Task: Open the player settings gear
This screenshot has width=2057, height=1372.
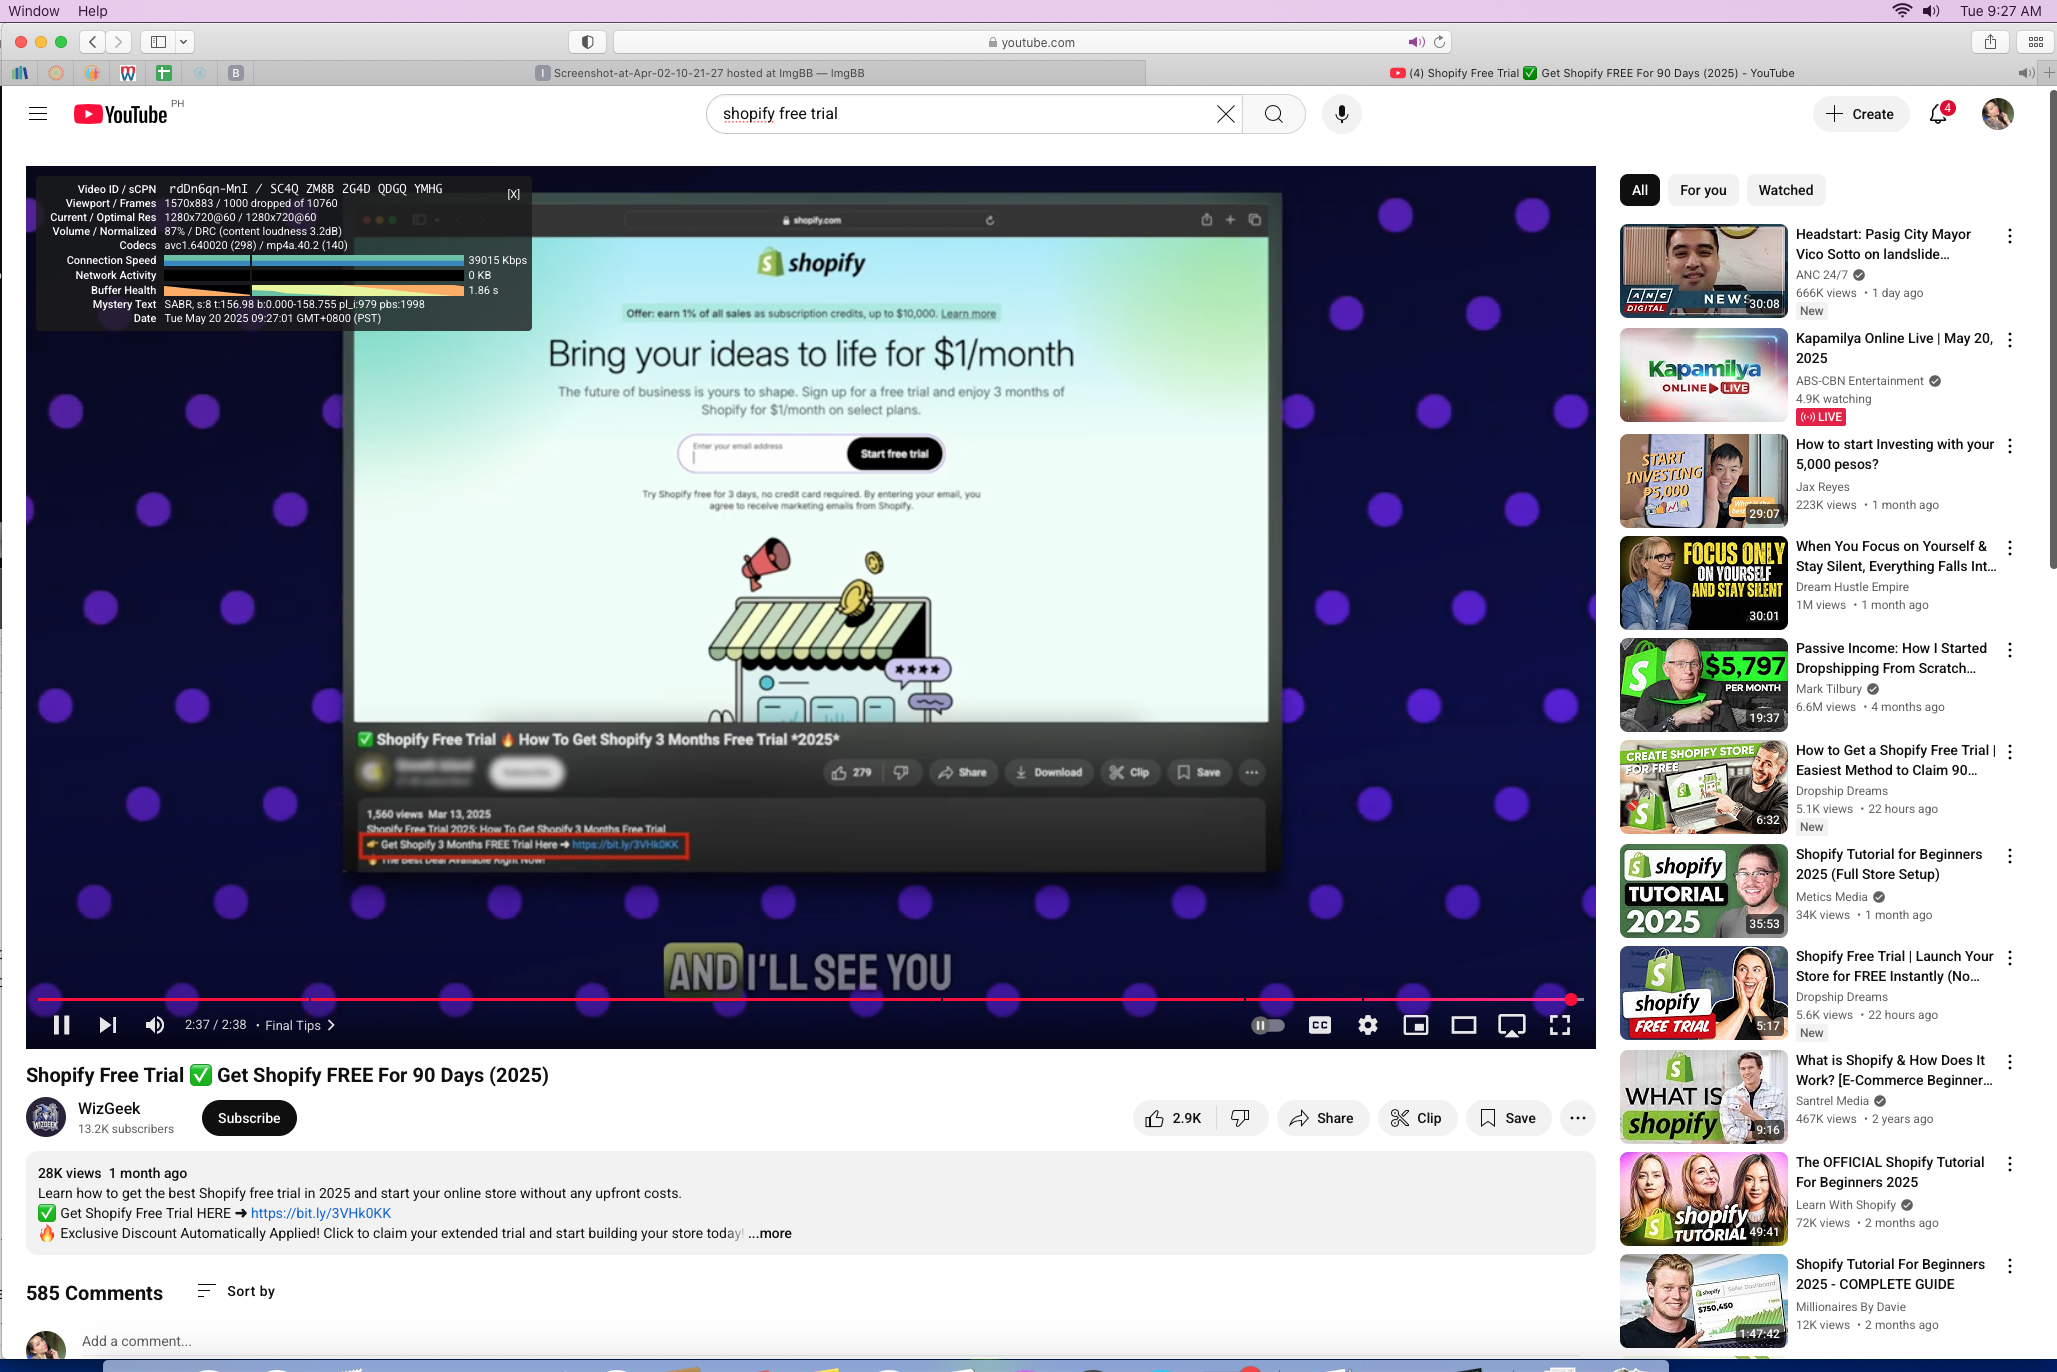Action: (x=1368, y=1025)
